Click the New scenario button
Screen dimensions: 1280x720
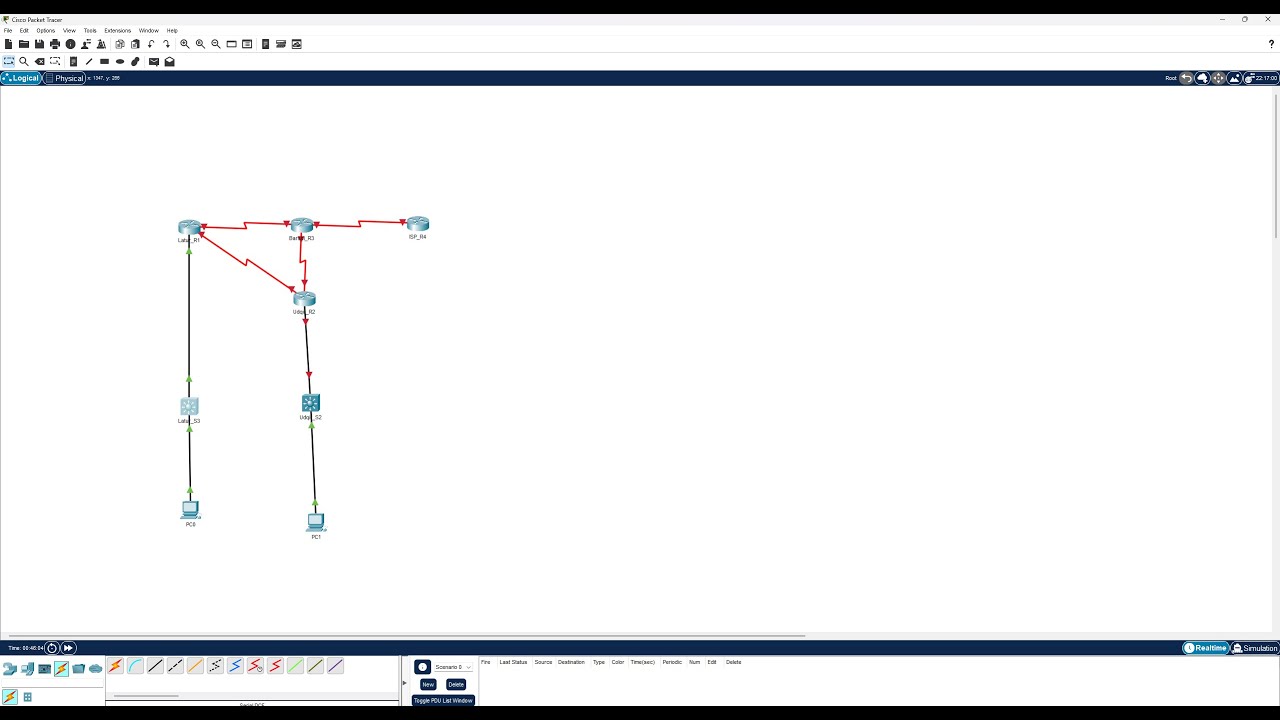tap(428, 685)
